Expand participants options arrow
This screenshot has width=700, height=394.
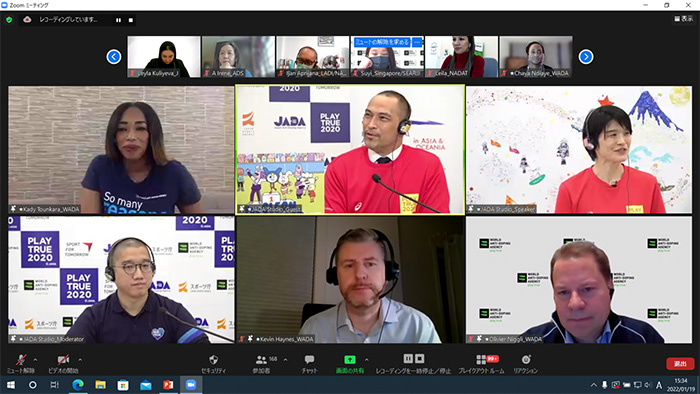[x=285, y=360]
